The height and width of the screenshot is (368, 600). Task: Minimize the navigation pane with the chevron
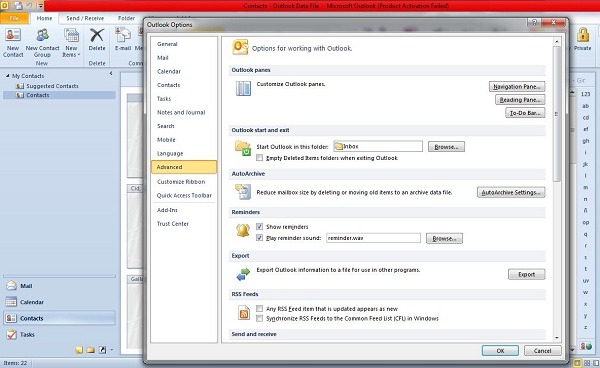pyautogui.click(x=111, y=73)
